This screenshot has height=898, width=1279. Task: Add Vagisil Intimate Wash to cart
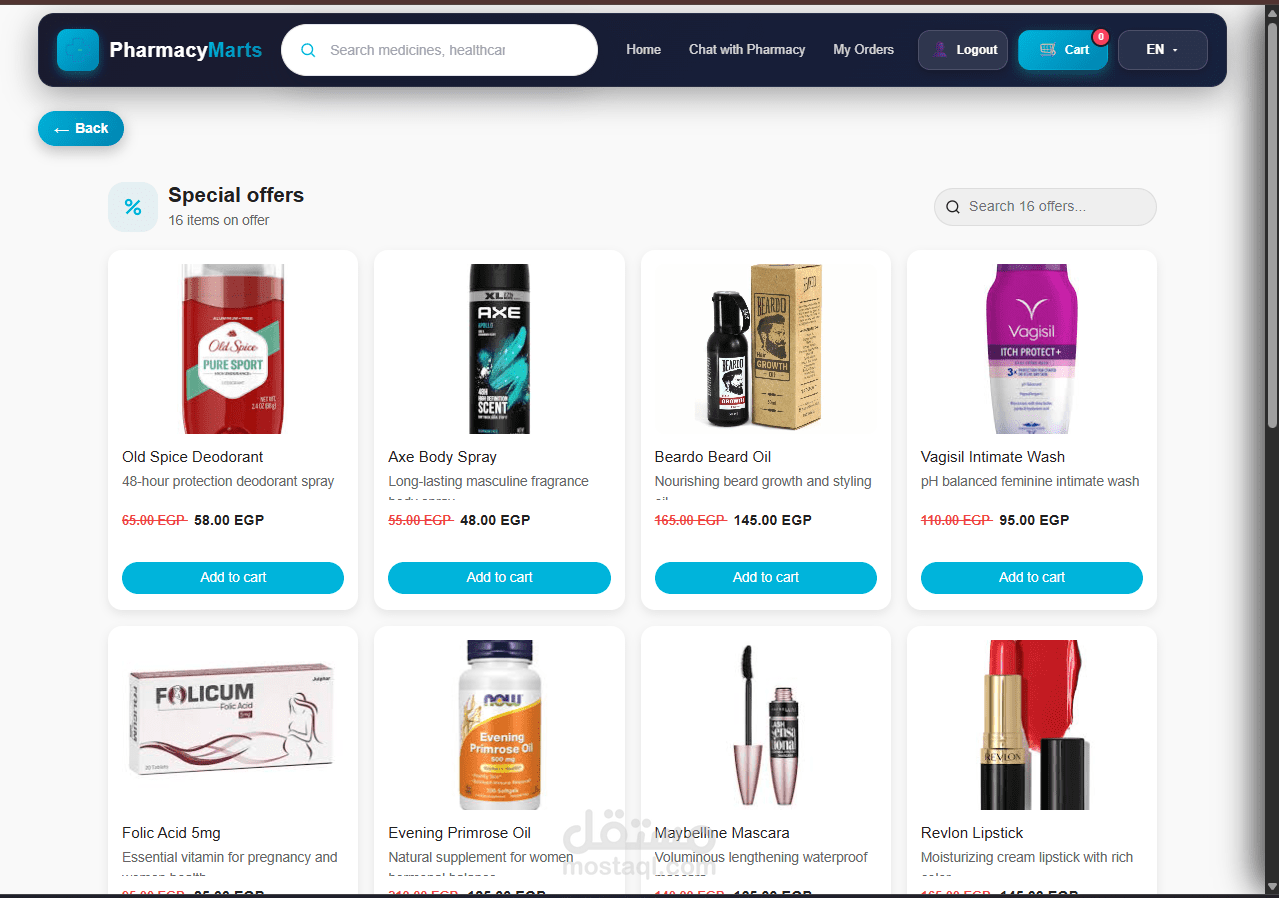pos(1032,578)
